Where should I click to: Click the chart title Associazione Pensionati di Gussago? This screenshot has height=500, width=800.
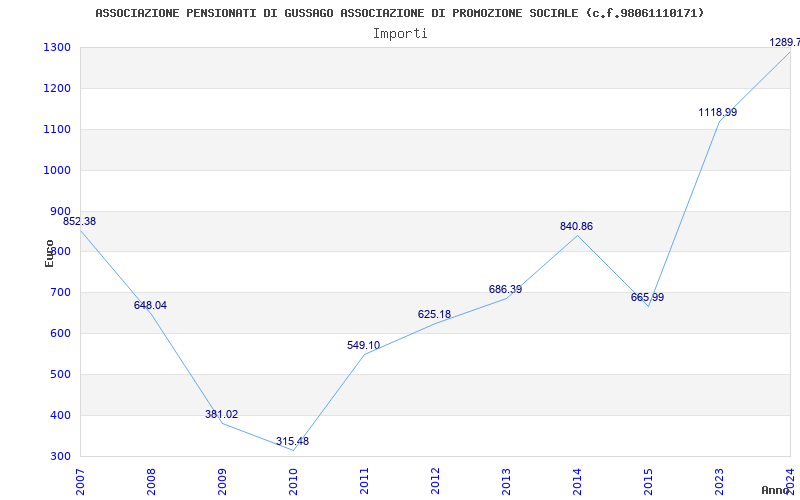399,13
